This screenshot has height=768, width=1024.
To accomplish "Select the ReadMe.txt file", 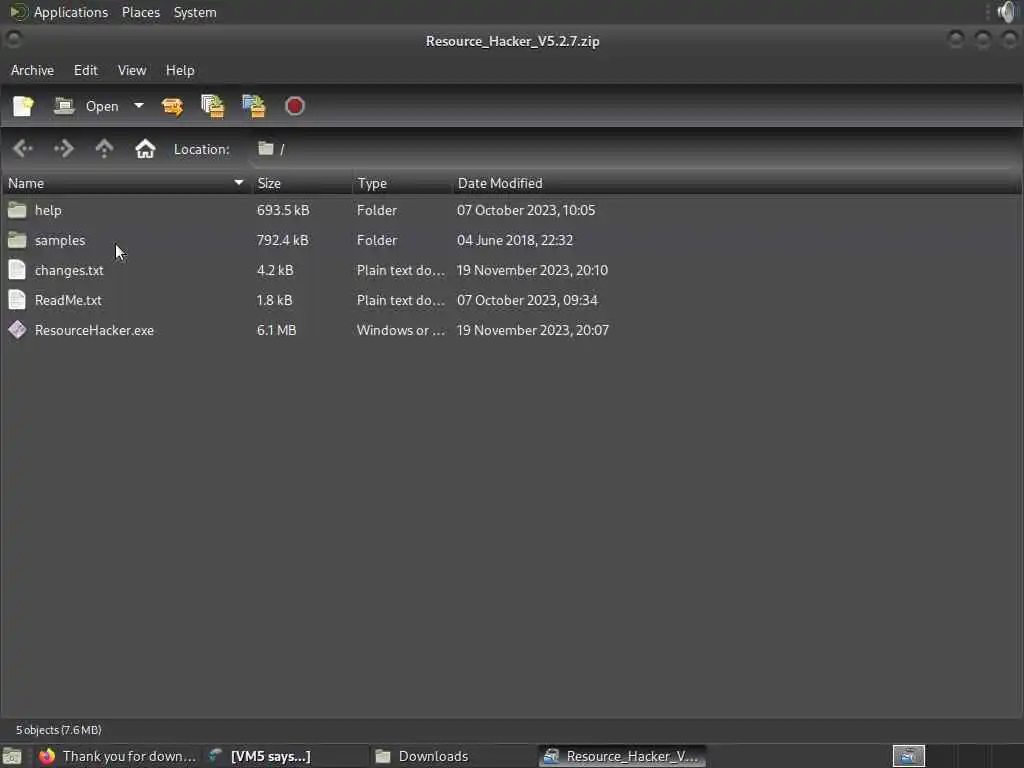I will (511, 300).
